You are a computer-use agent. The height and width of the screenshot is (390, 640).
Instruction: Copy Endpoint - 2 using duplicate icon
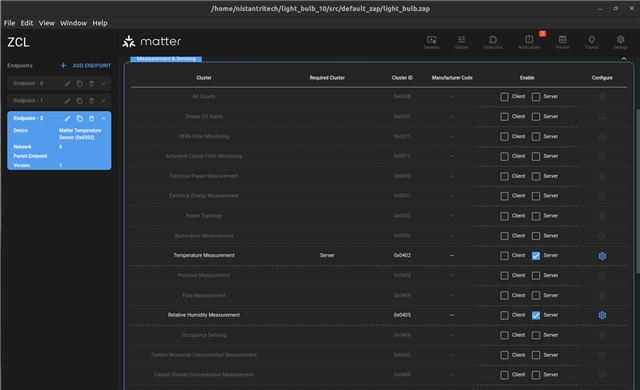click(x=80, y=118)
